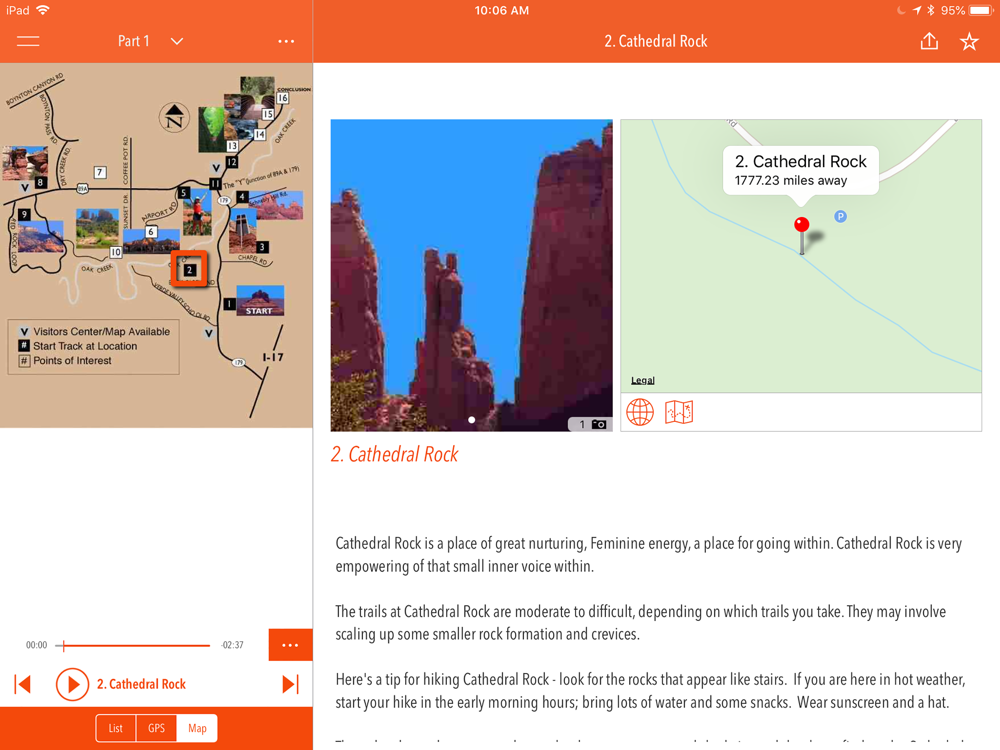The height and width of the screenshot is (750, 1000).
Task: Tap the globe icon below the map
Action: [x=640, y=412]
